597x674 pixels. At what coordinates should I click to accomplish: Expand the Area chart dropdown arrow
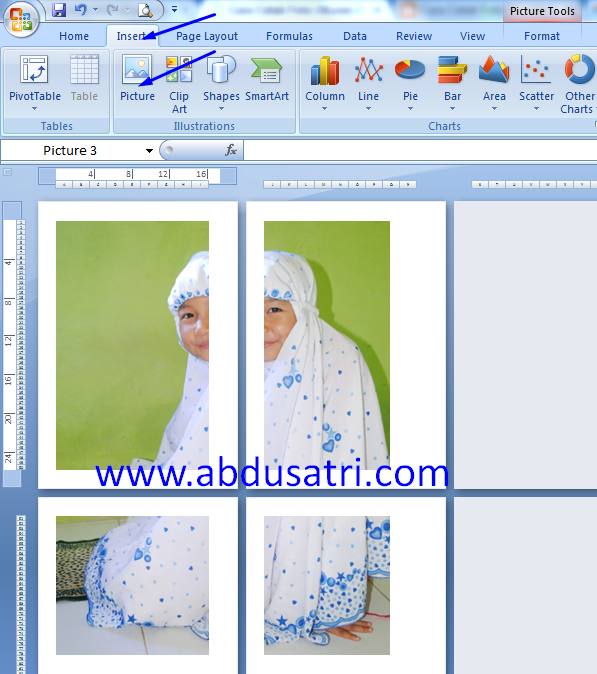pos(494,109)
